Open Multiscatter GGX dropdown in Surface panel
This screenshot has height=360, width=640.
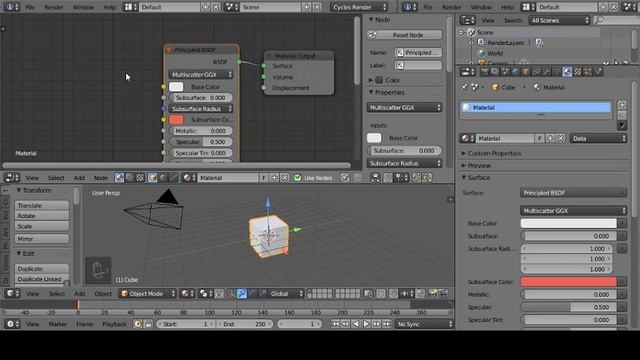(573, 211)
